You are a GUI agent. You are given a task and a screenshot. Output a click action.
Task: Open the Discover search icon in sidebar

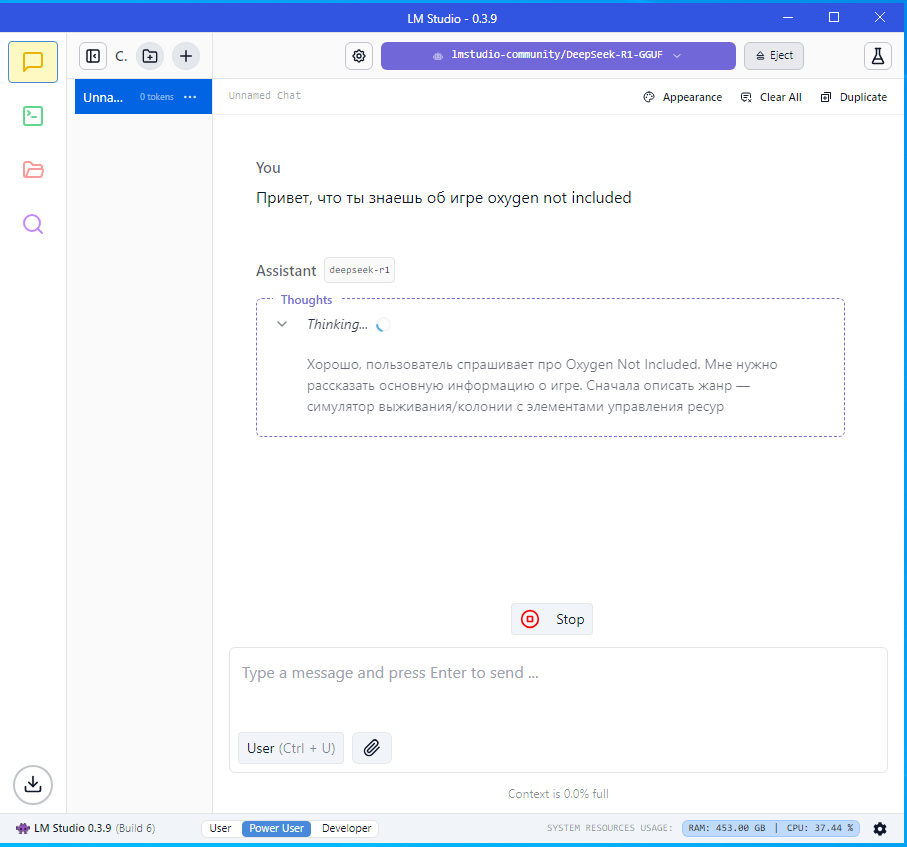[x=33, y=224]
